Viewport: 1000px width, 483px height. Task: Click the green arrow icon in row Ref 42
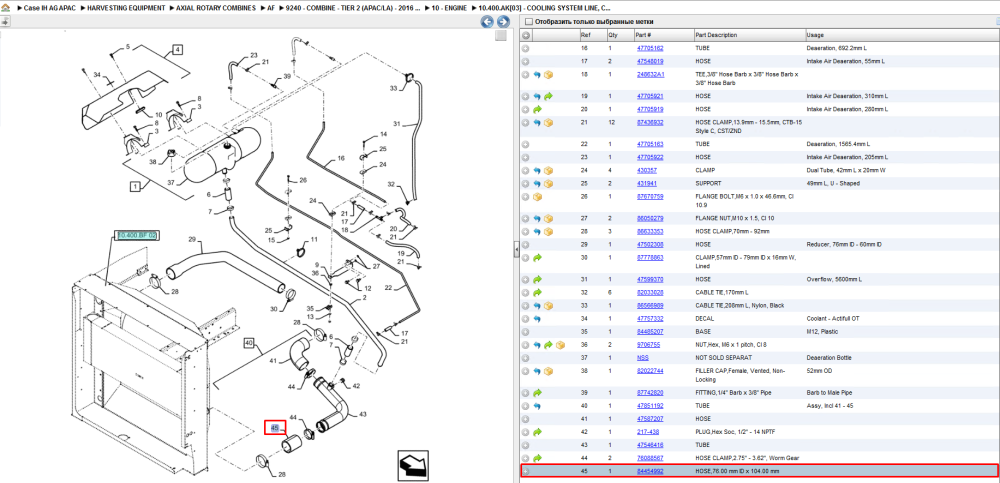coord(537,432)
